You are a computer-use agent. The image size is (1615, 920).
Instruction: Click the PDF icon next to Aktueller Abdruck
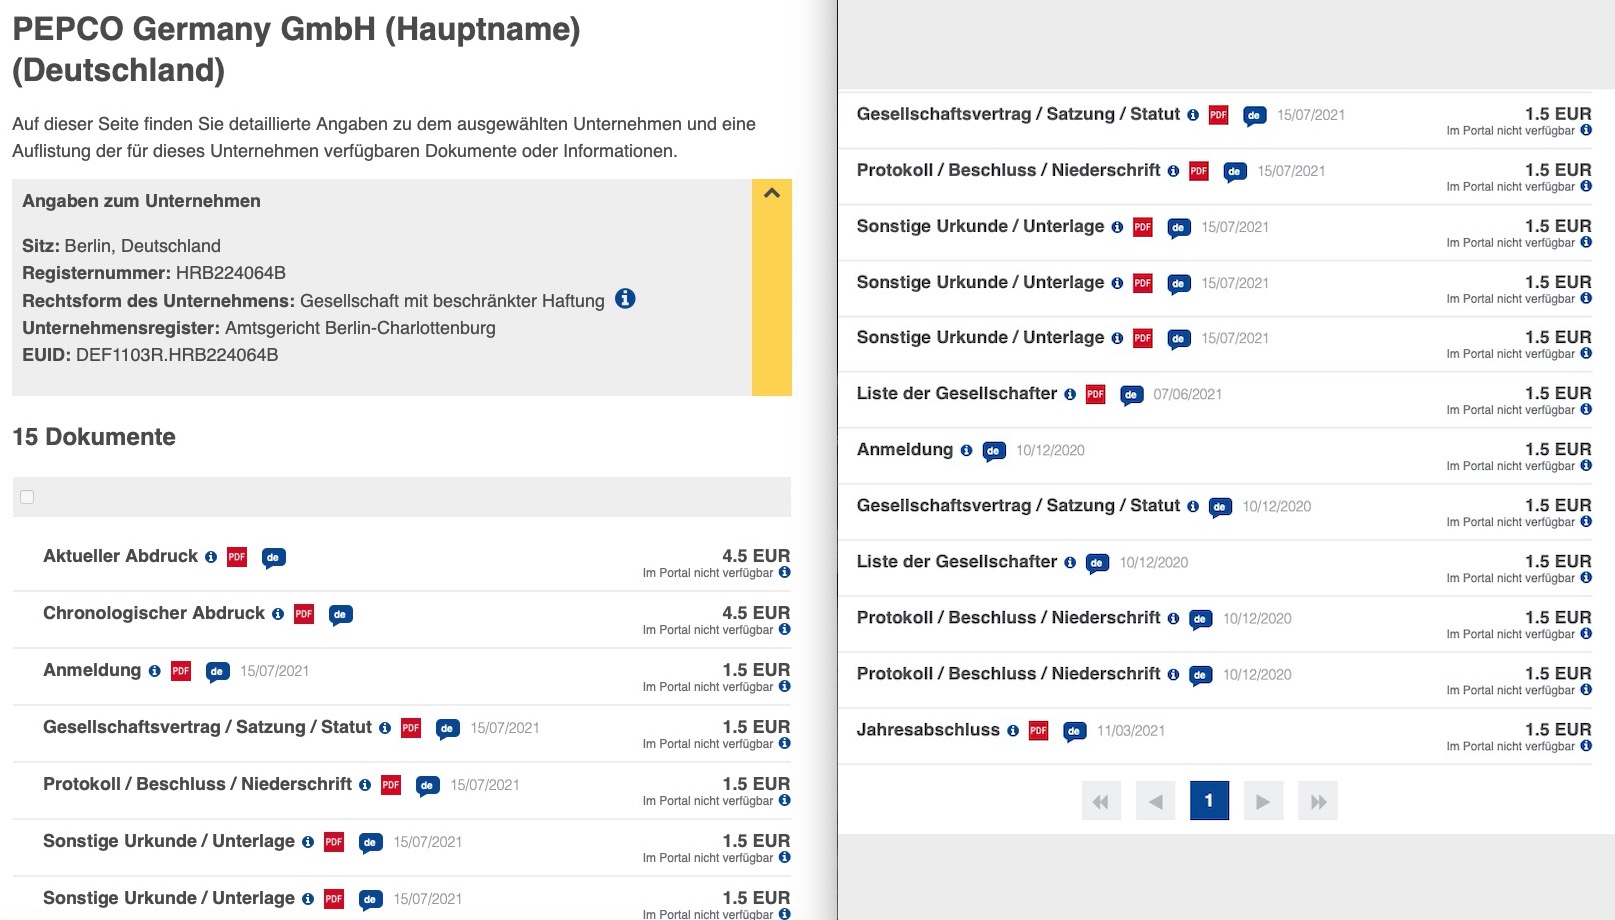[237, 557]
